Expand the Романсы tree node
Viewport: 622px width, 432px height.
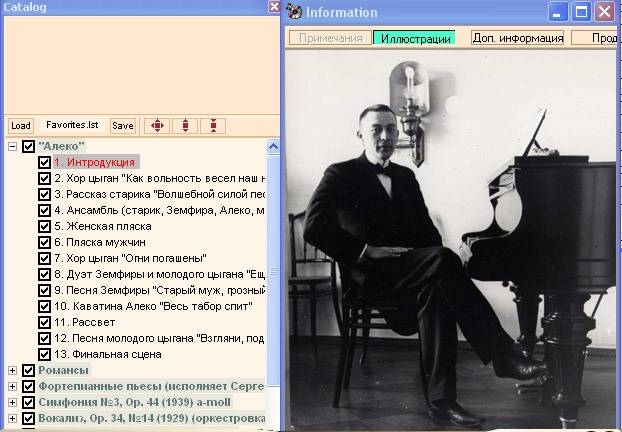pos(12,371)
